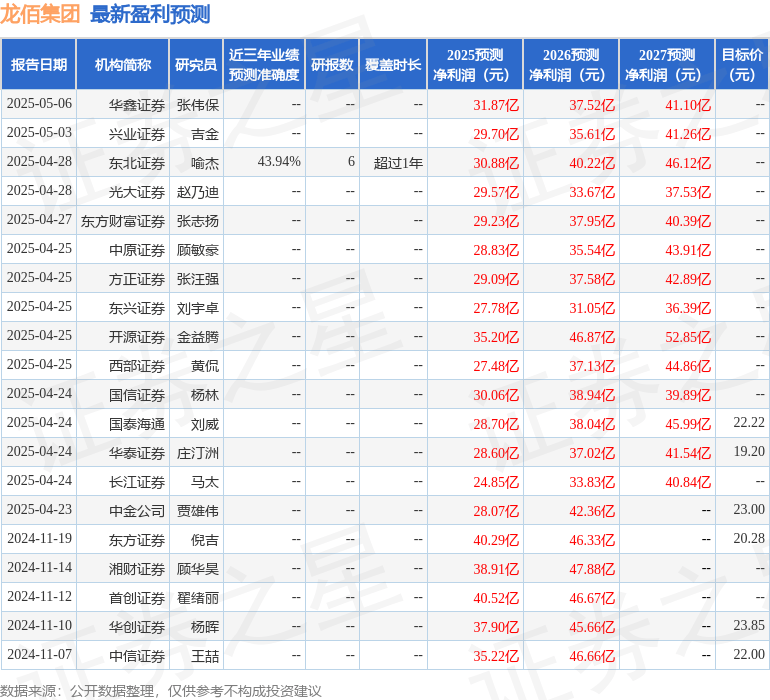Click analyst name 张伟保
The image size is (770, 700).
197,105
